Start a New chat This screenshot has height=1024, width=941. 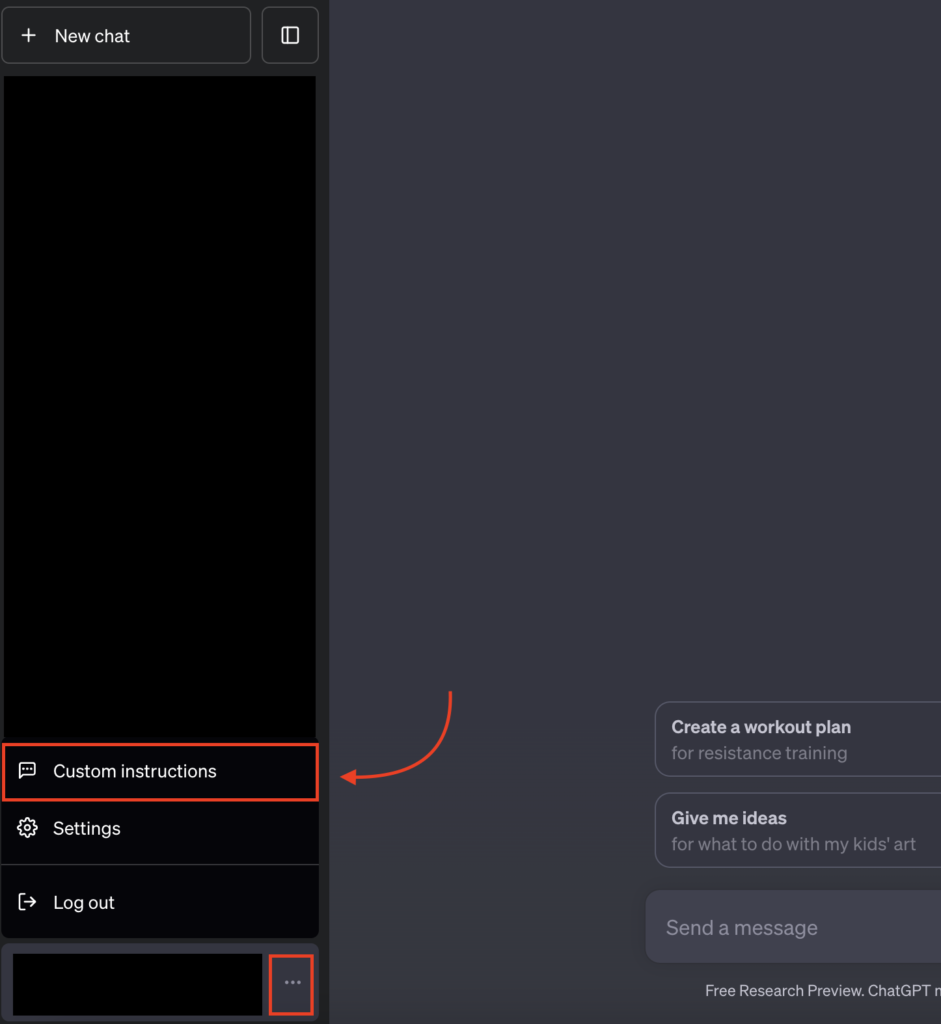point(126,36)
